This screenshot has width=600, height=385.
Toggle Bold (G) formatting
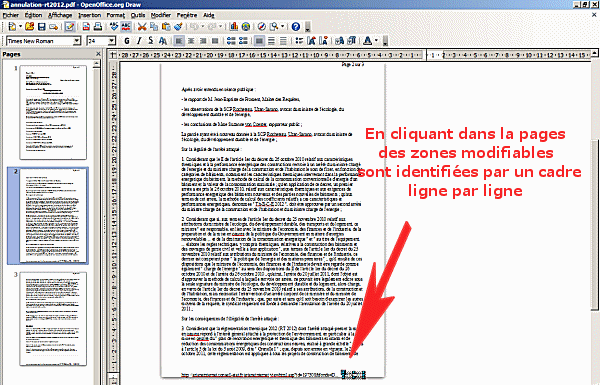[127, 41]
